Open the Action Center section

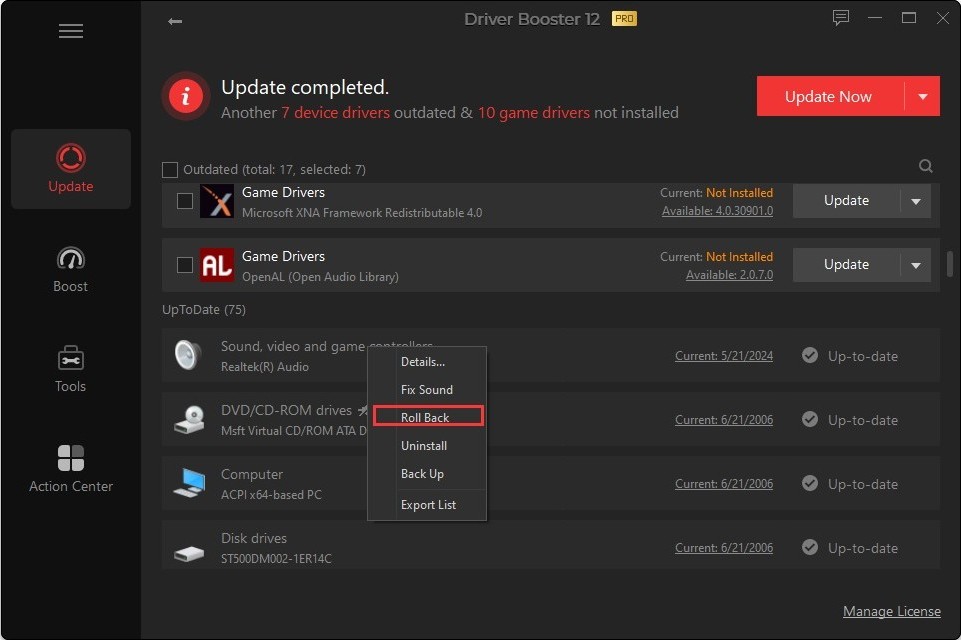tap(70, 469)
